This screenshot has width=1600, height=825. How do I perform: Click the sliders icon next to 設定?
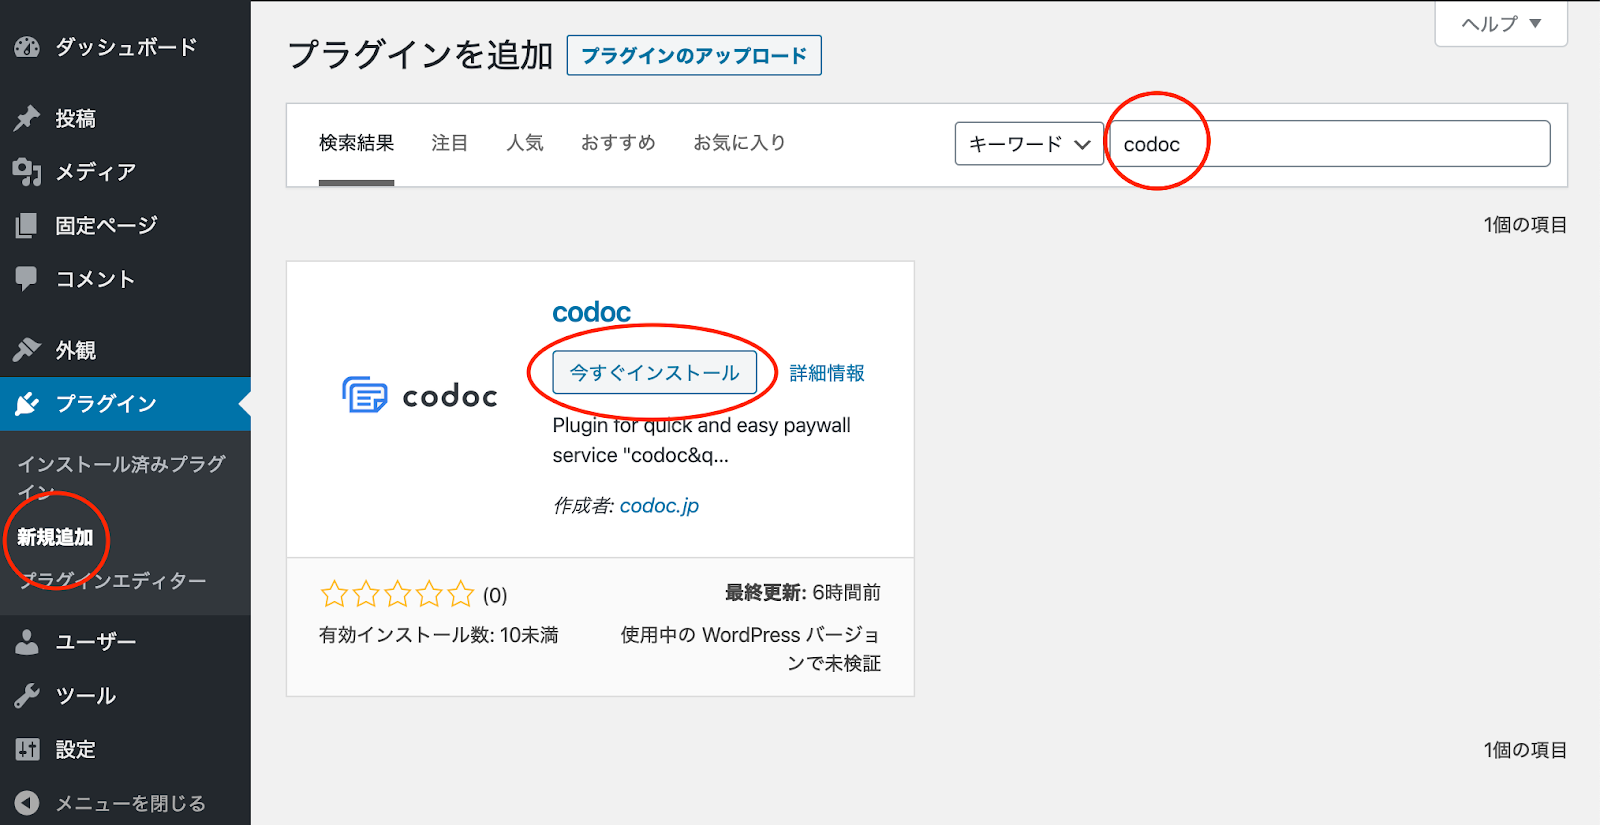27,749
